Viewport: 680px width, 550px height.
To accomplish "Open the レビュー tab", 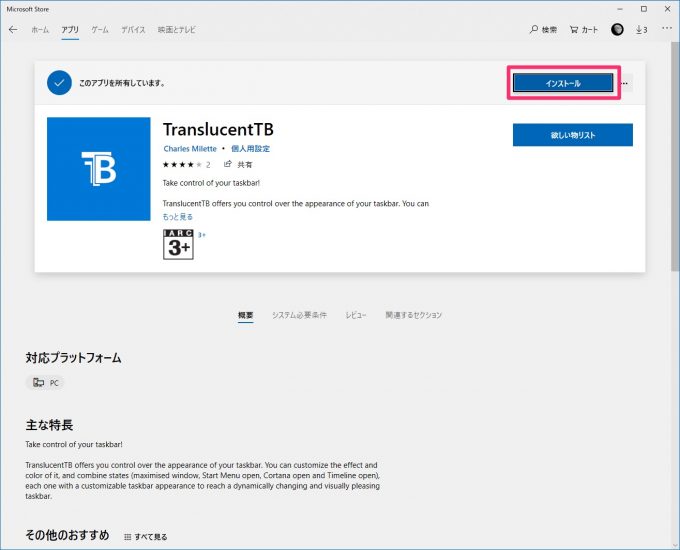I will click(356, 315).
